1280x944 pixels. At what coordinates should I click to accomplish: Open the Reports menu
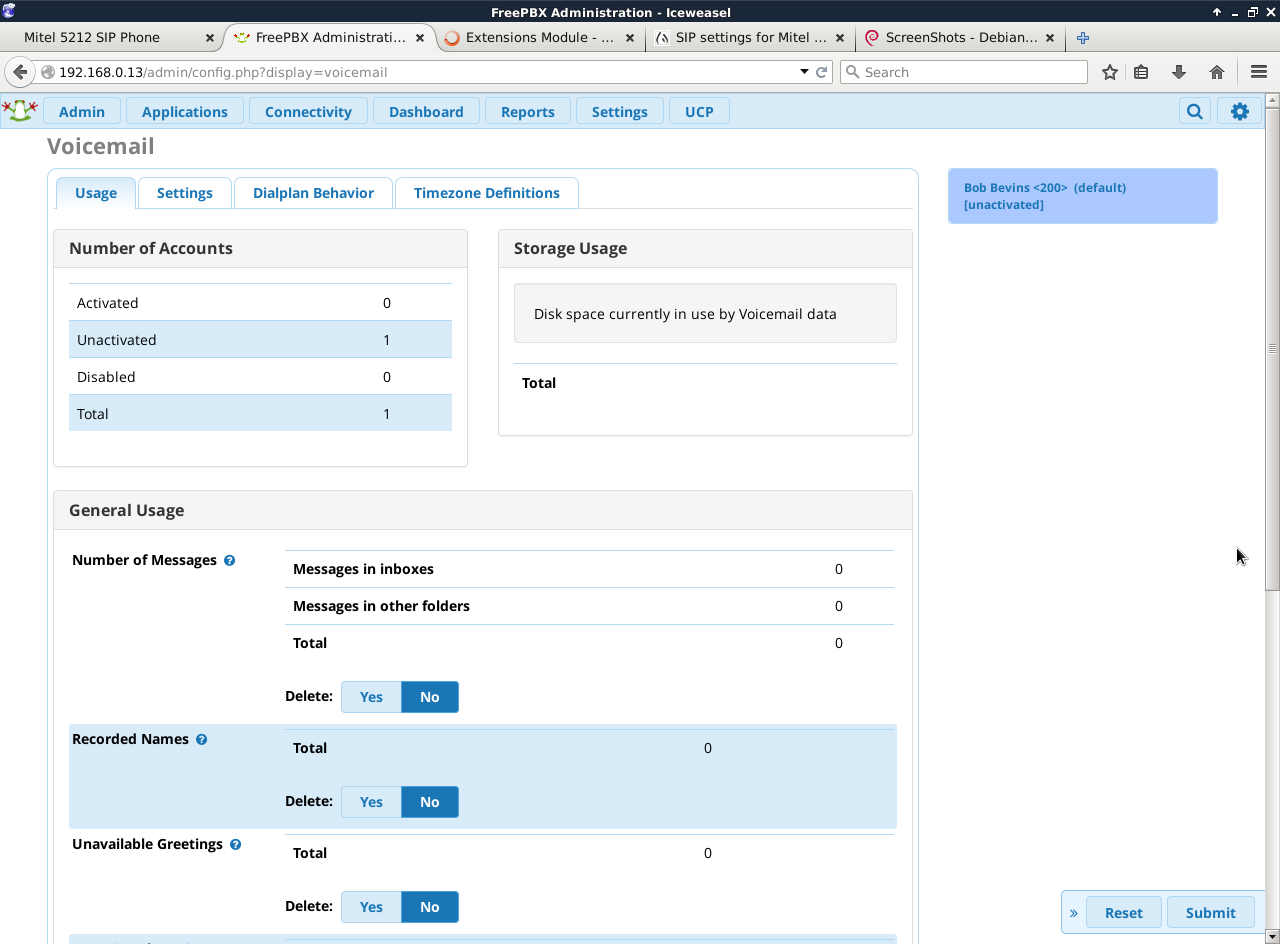[528, 111]
